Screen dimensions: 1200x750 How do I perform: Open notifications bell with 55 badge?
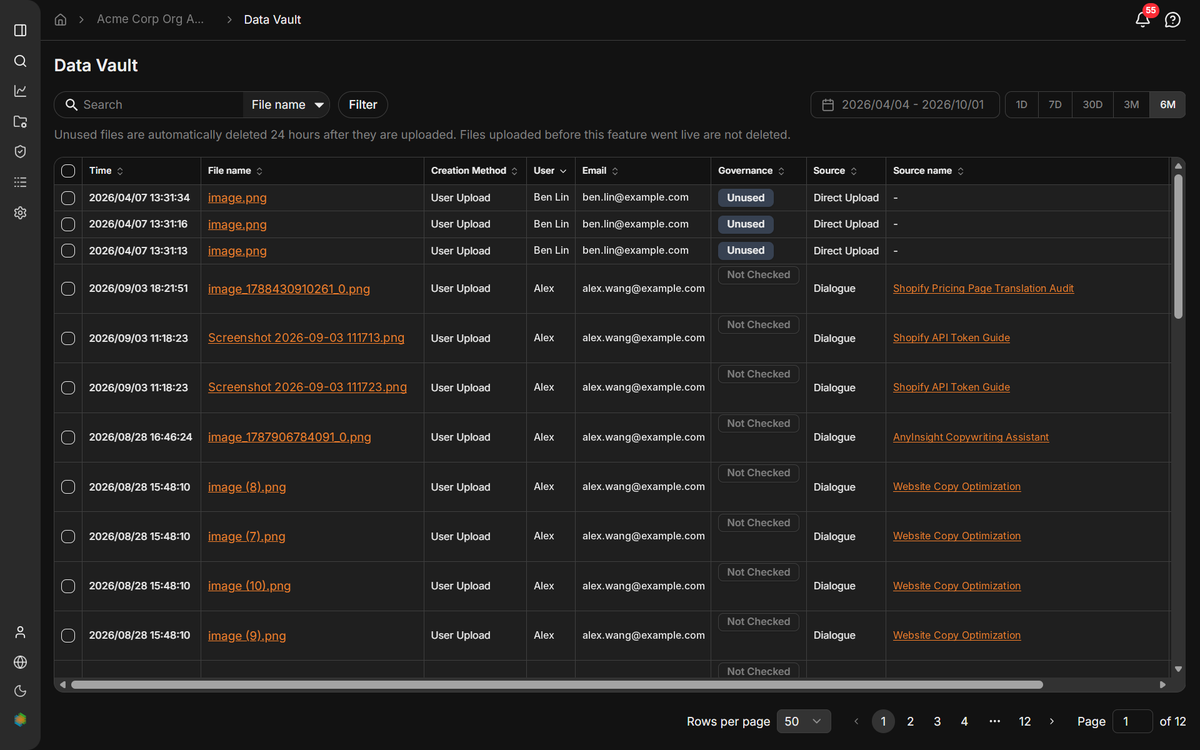pyautogui.click(x=1143, y=19)
